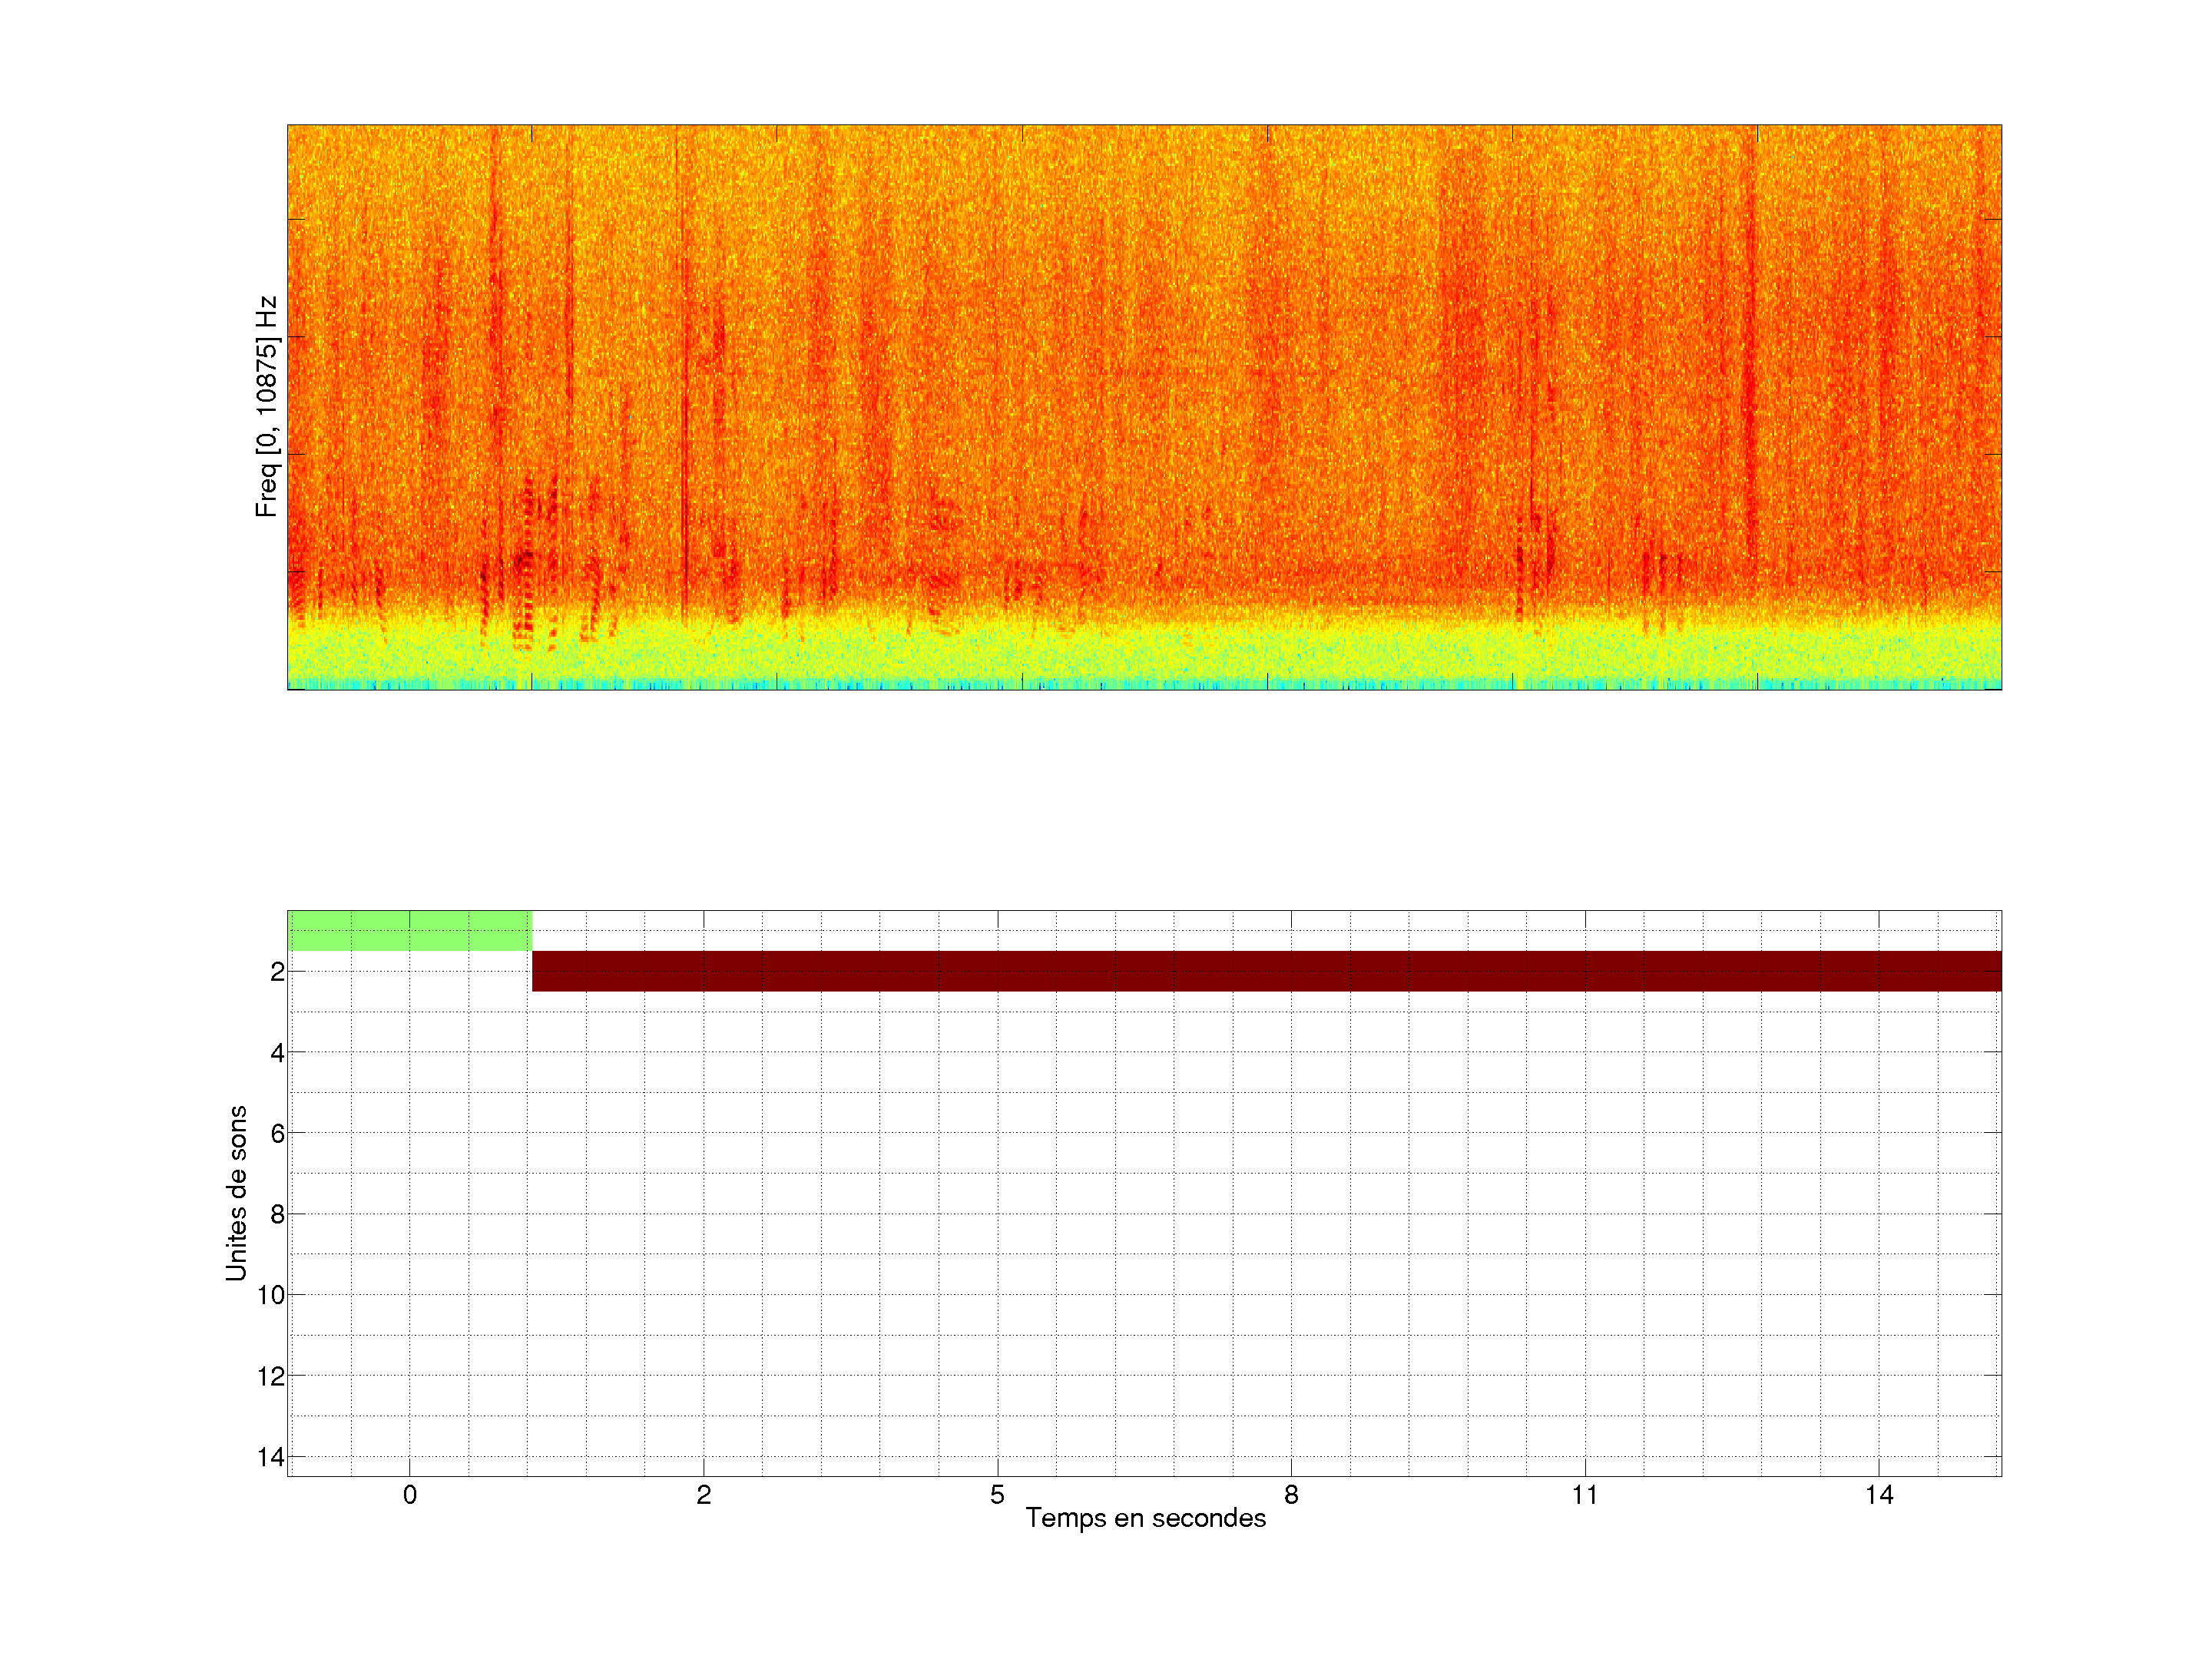Click y-axis tick label 6 of sound units

(277, 1134)
